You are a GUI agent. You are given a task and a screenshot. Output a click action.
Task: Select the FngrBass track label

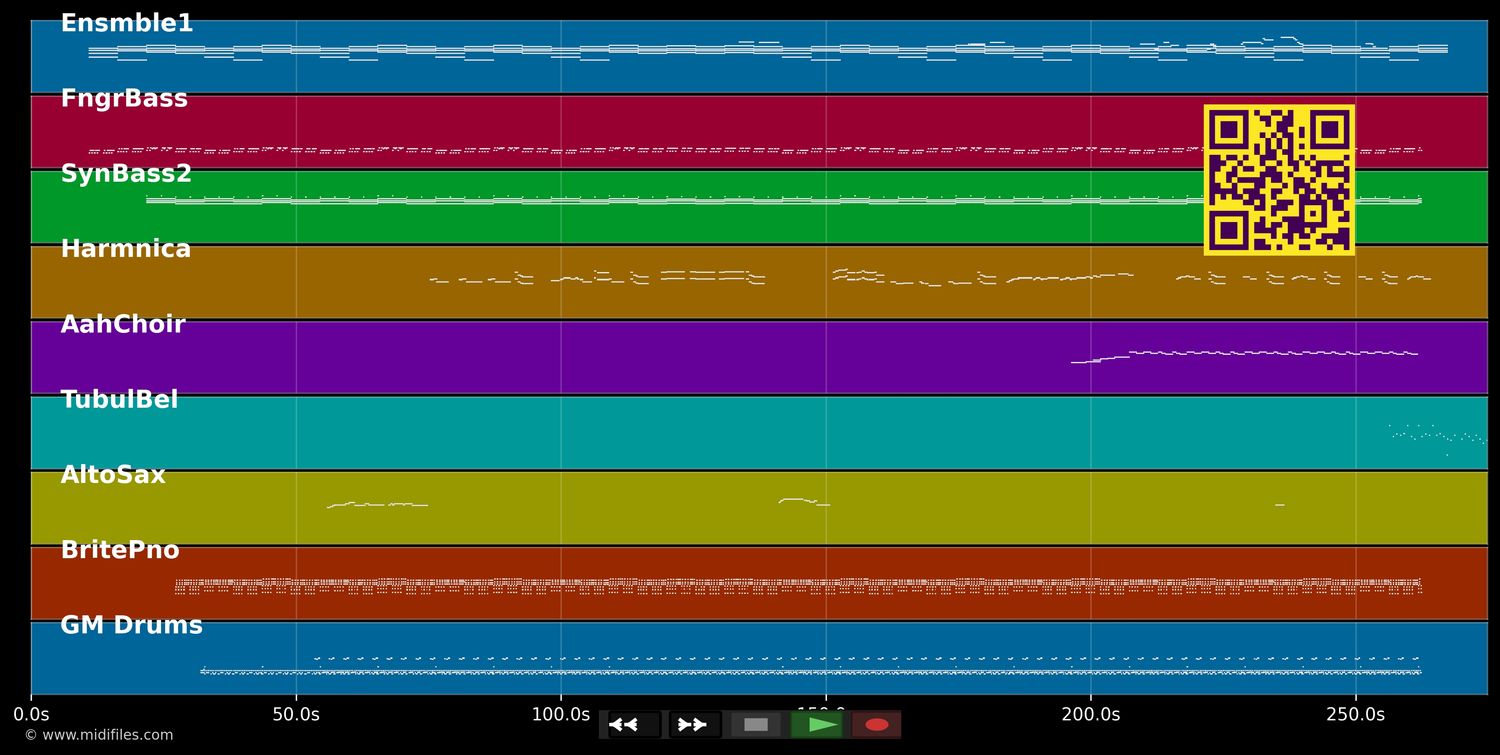[124, 99]
